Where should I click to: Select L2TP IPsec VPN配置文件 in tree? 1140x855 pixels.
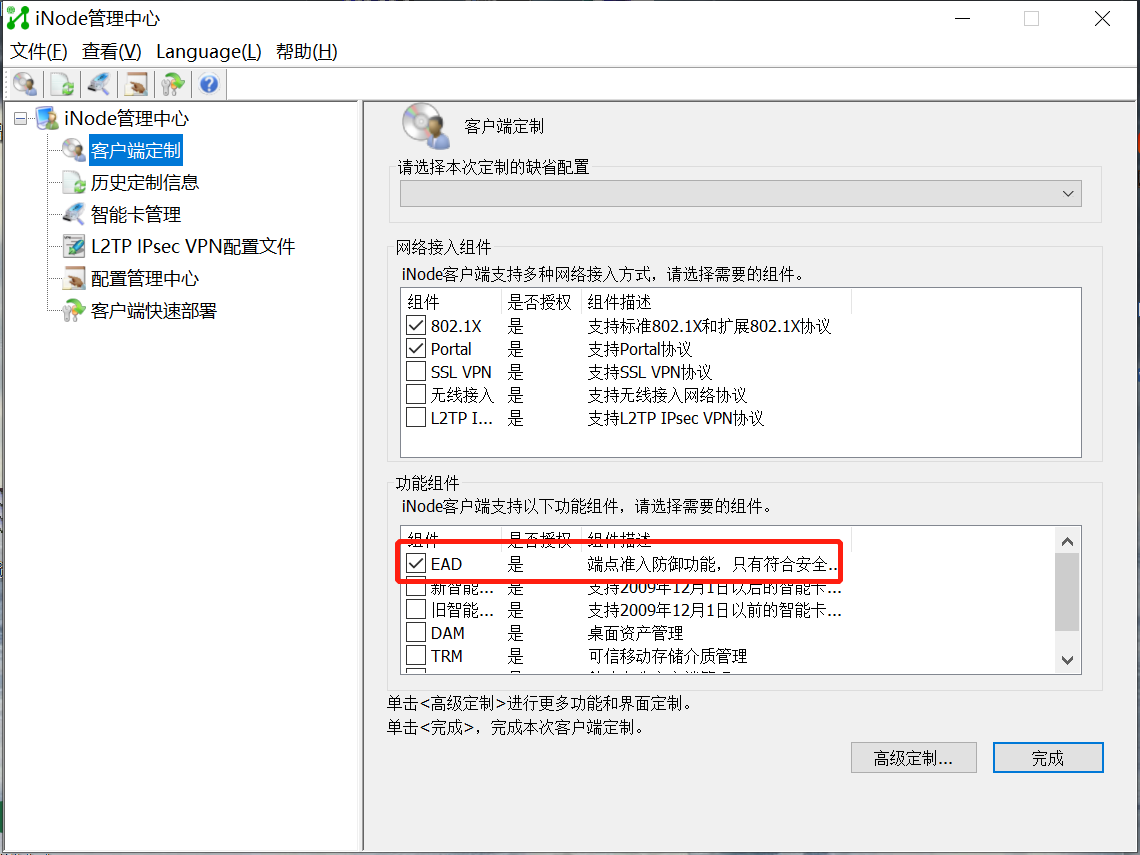193,246
